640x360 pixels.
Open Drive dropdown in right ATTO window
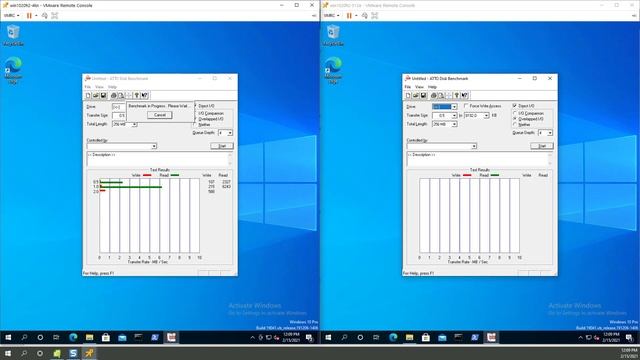click(x=454, y=107)
